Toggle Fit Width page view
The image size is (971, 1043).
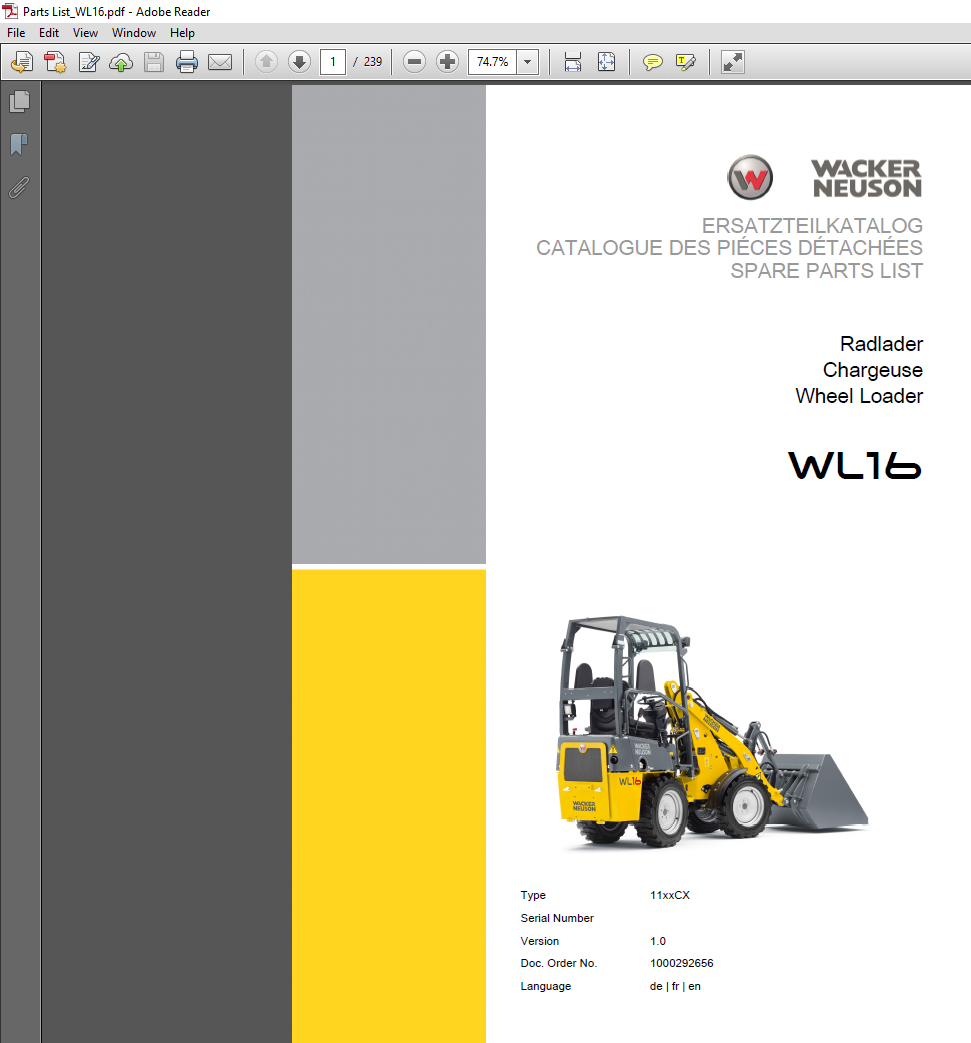click(x=572, y=61)
